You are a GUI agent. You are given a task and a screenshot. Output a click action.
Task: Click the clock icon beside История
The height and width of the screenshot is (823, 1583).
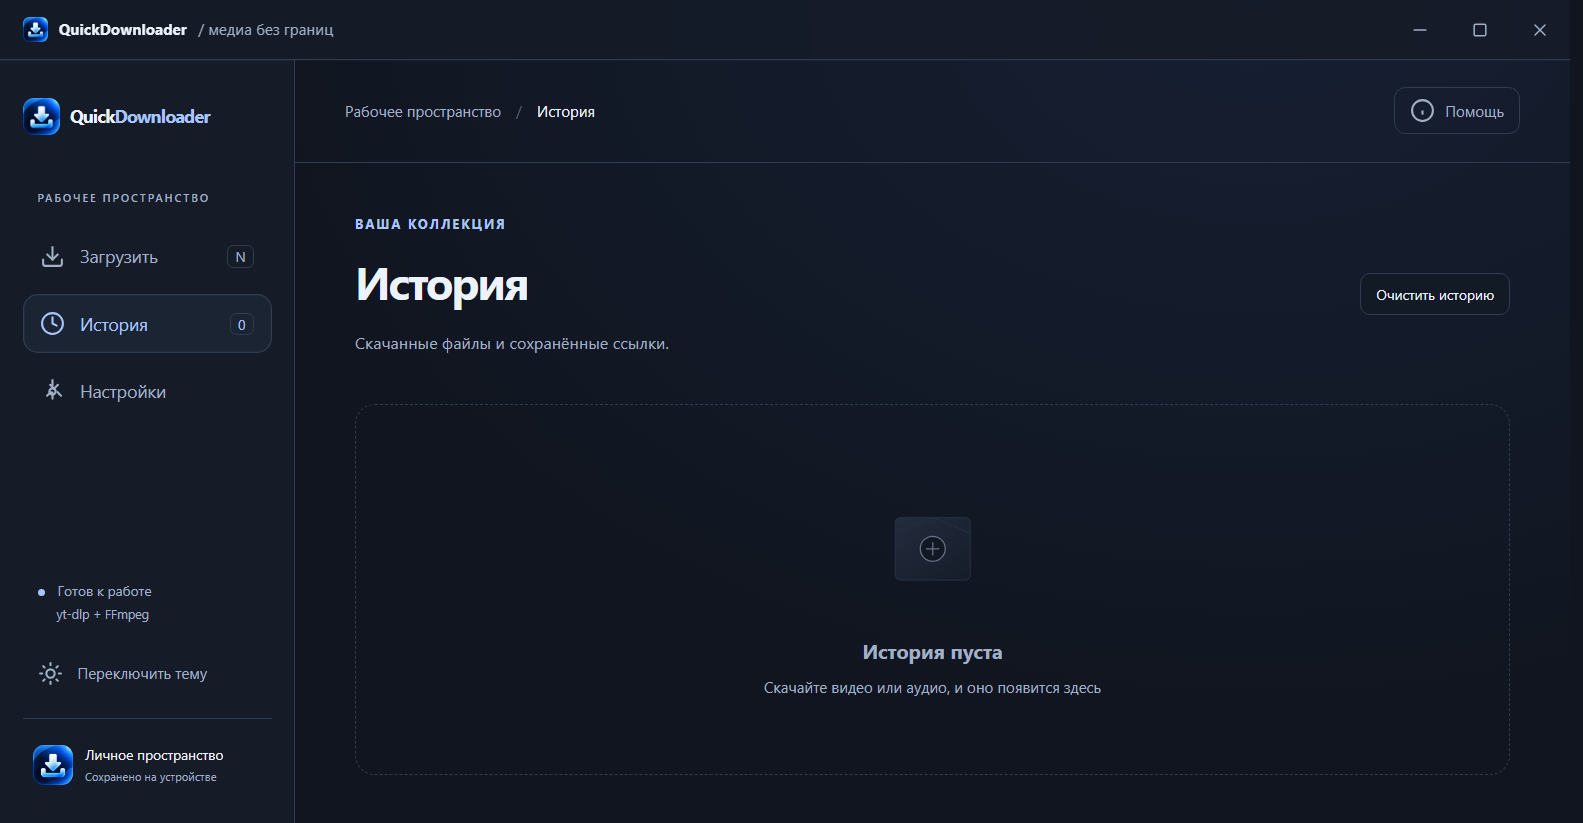(x=52, y=324)
